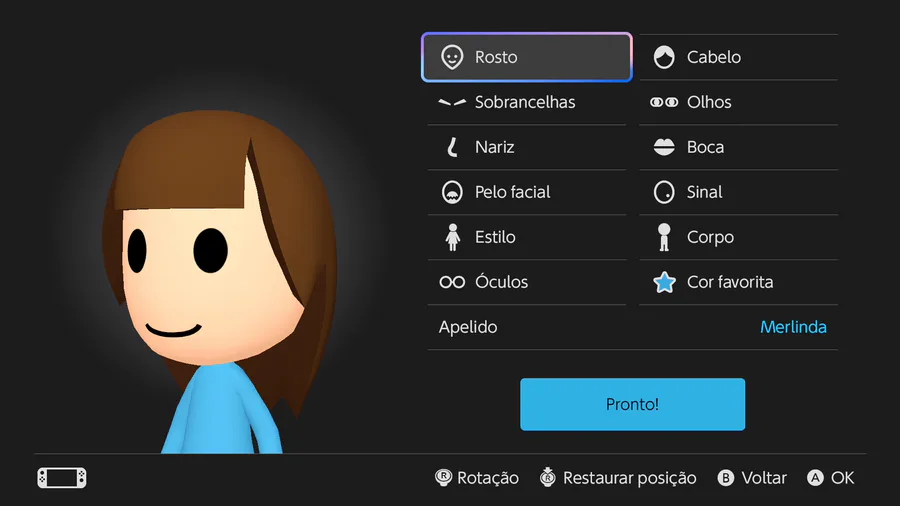Viewport: 900px width, 506px height.
Task: Edit the nickname Merlinda
Action: click(x=793, y=327)
